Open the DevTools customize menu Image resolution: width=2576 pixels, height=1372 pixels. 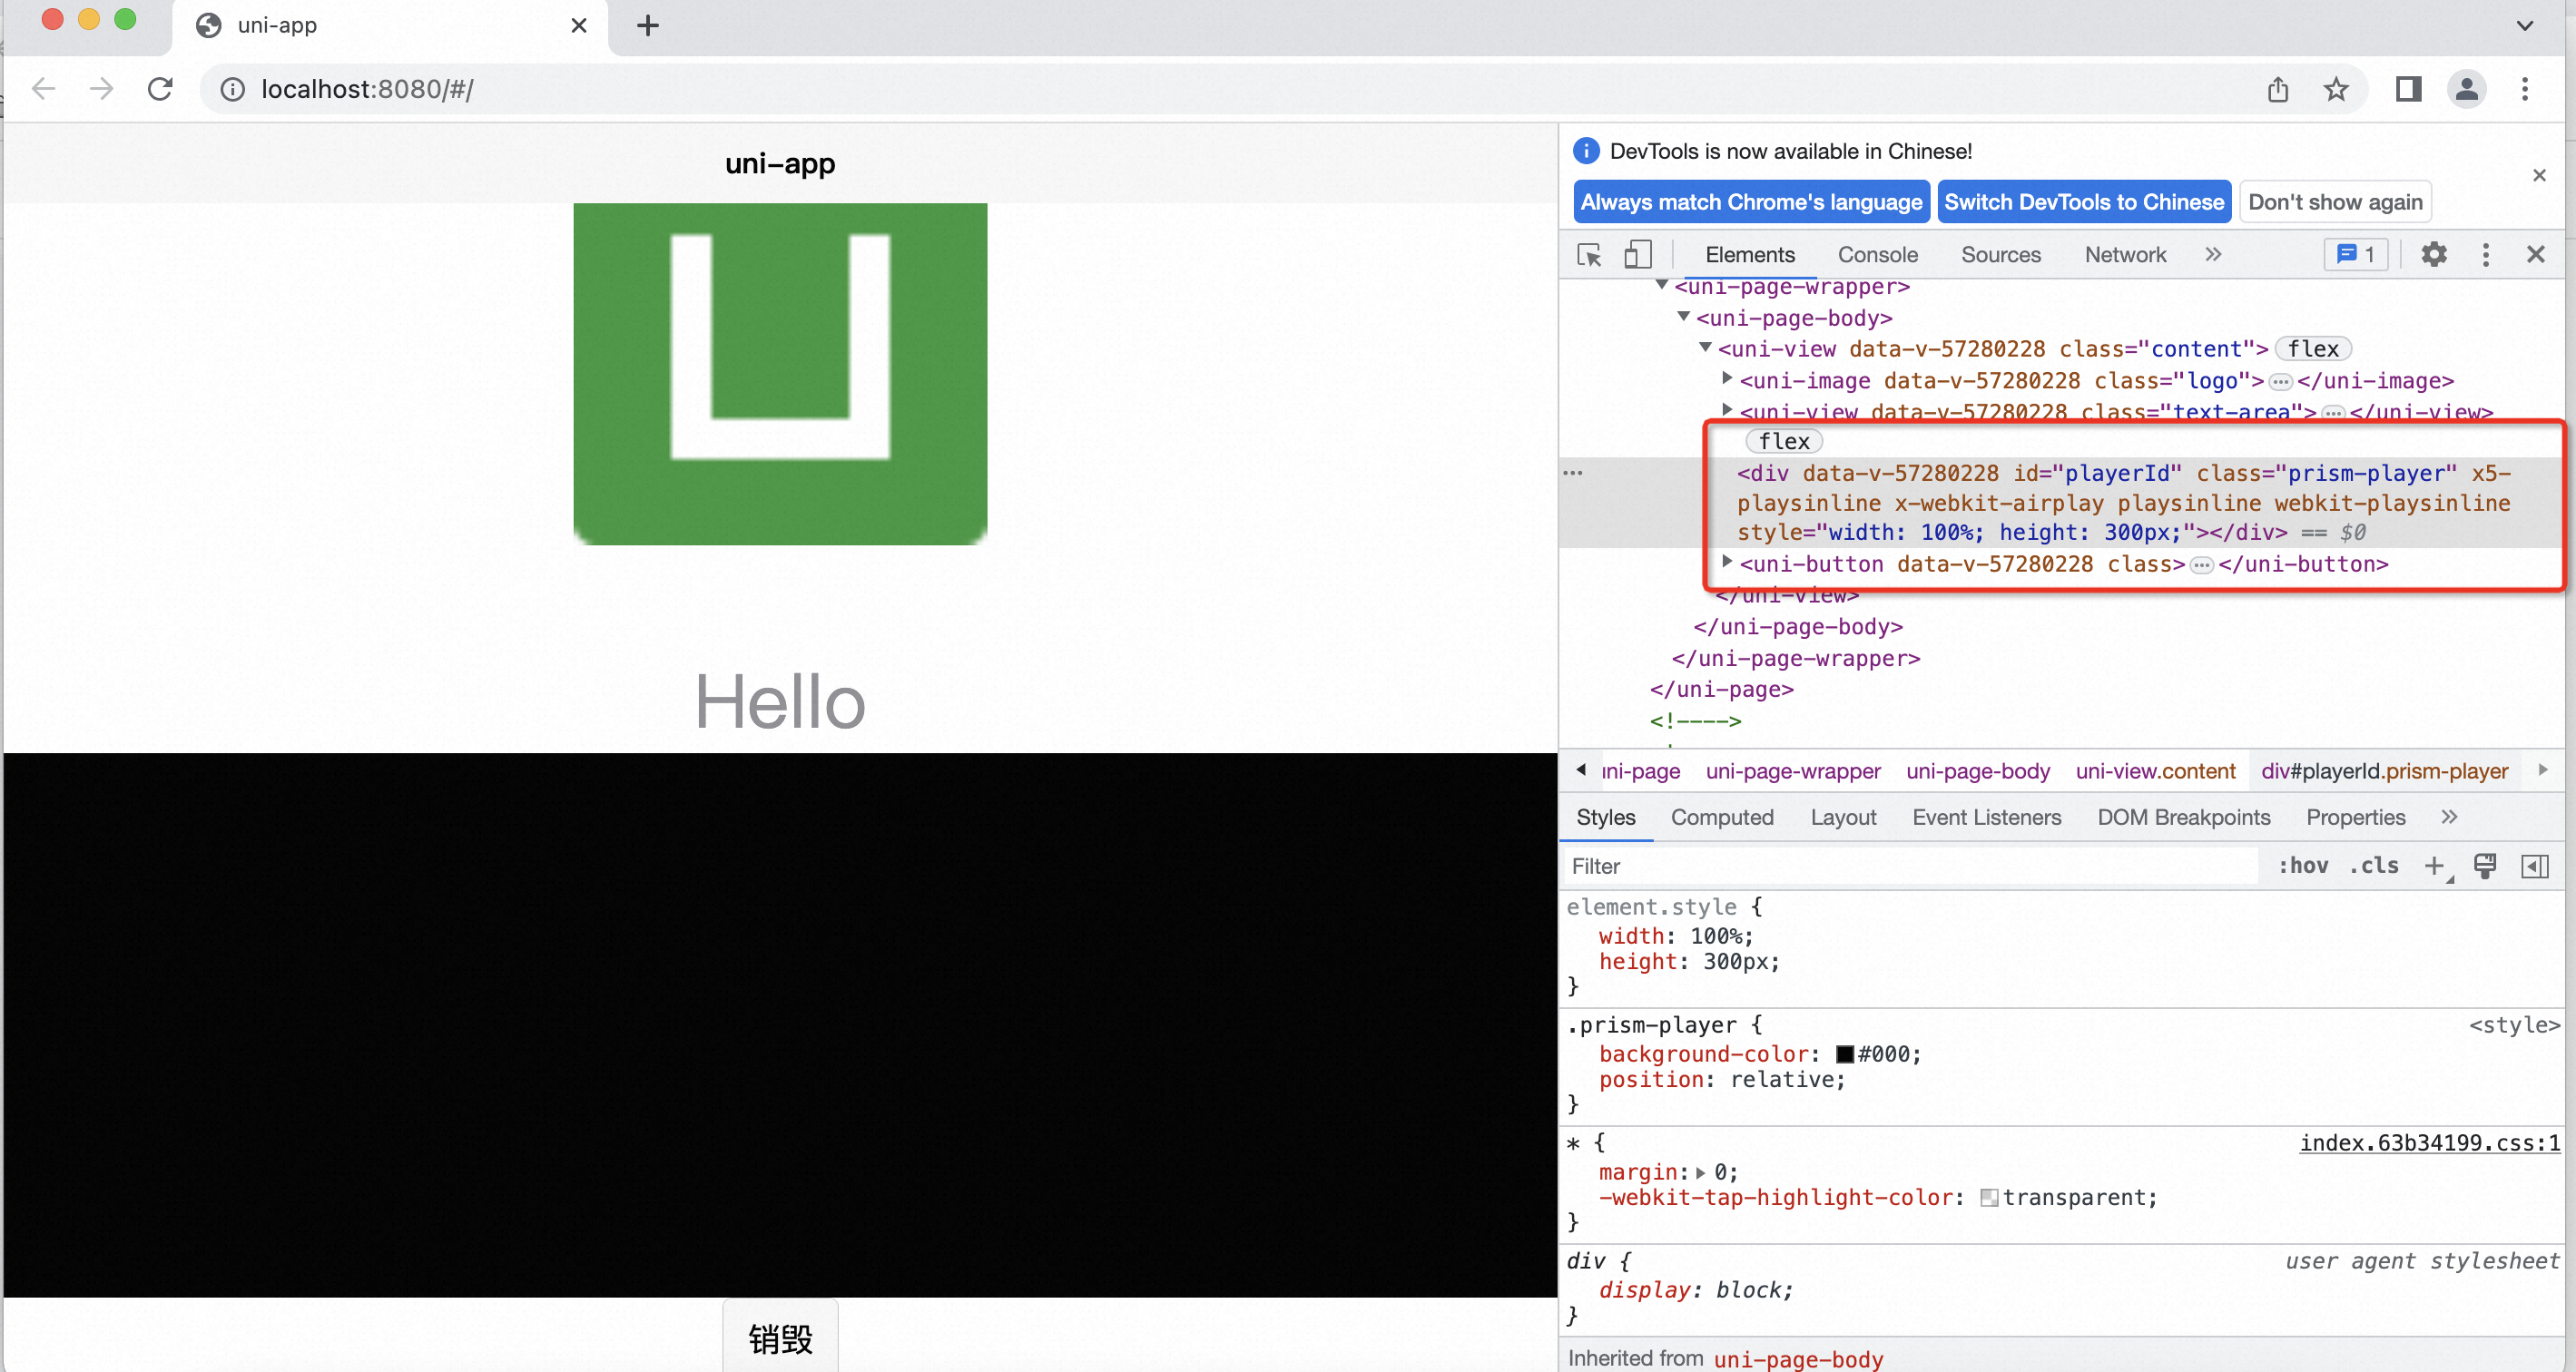pos(2485,254)
